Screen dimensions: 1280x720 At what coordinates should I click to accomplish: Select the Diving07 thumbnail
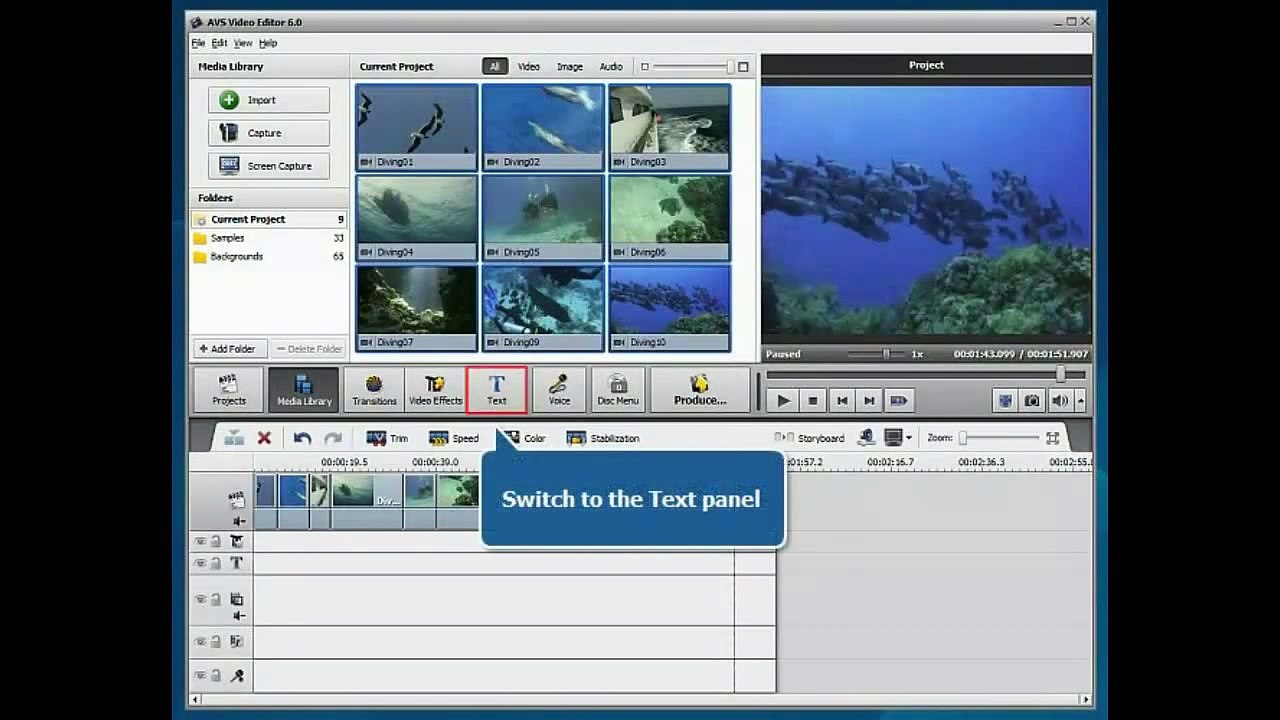[417, 308]
